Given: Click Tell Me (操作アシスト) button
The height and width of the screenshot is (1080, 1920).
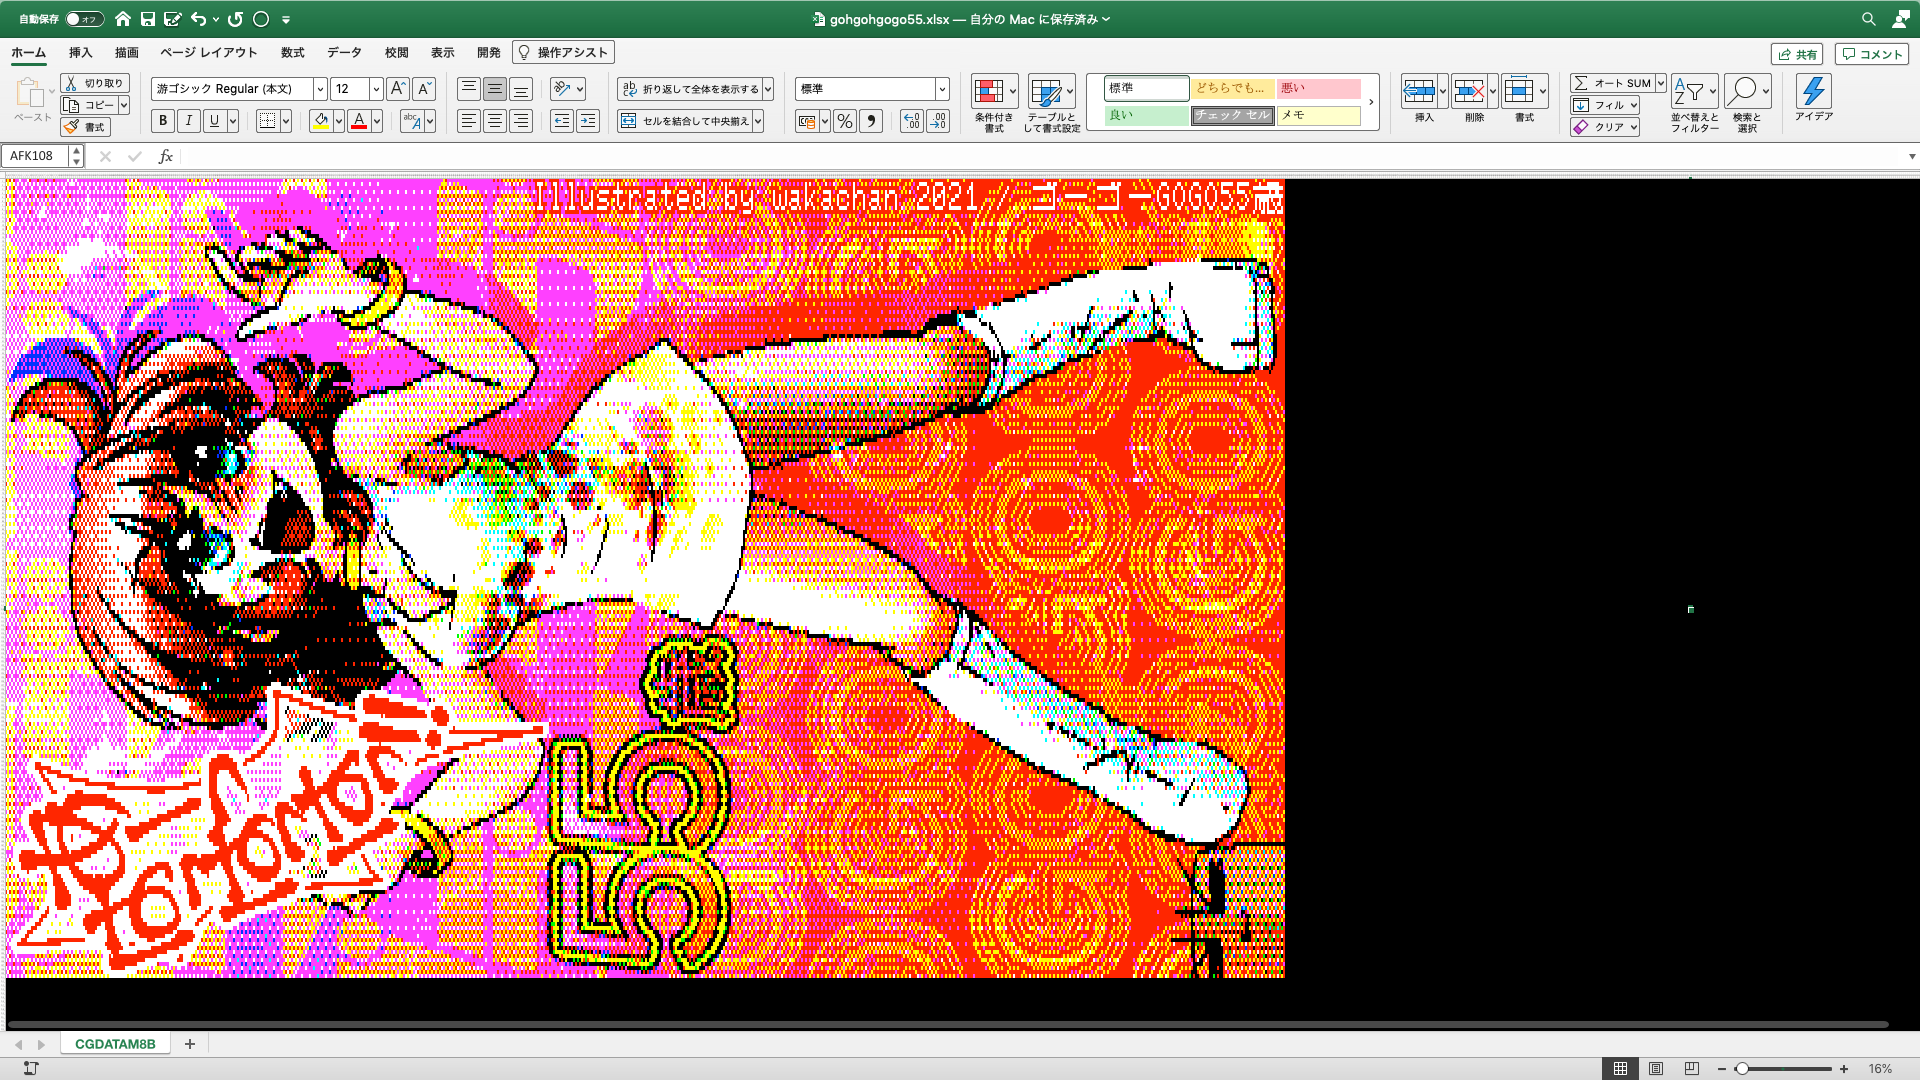Looking at the screenshot, I should click(x=563, y=53).
